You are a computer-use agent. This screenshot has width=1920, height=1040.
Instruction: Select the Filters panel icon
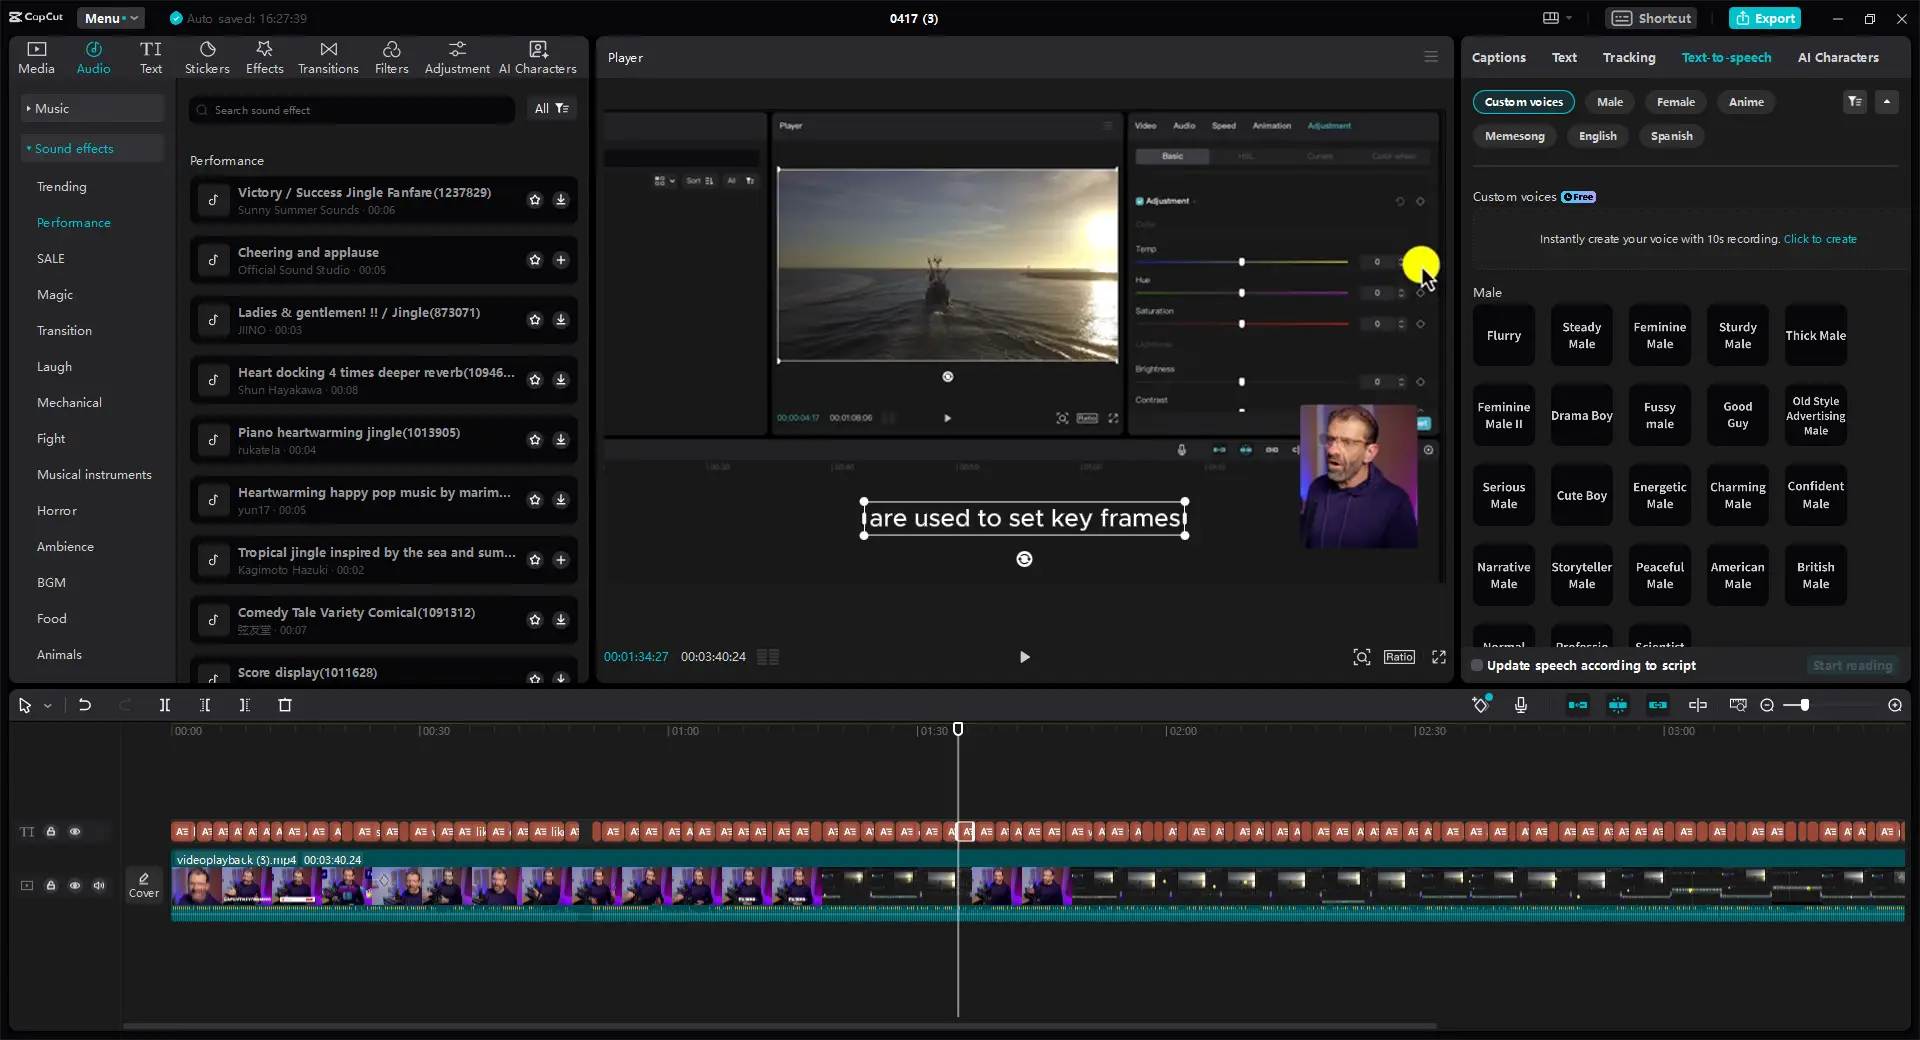click(x=391, y=56)
